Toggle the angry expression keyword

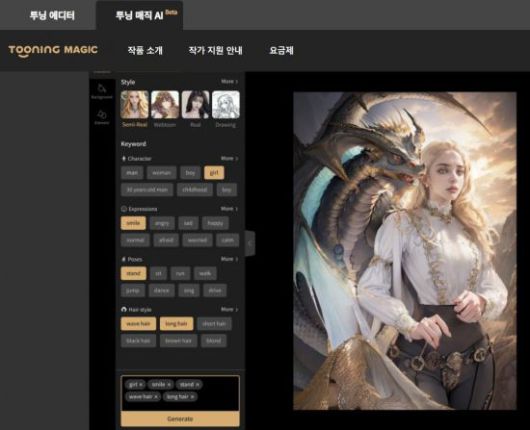tap(162, 223)
